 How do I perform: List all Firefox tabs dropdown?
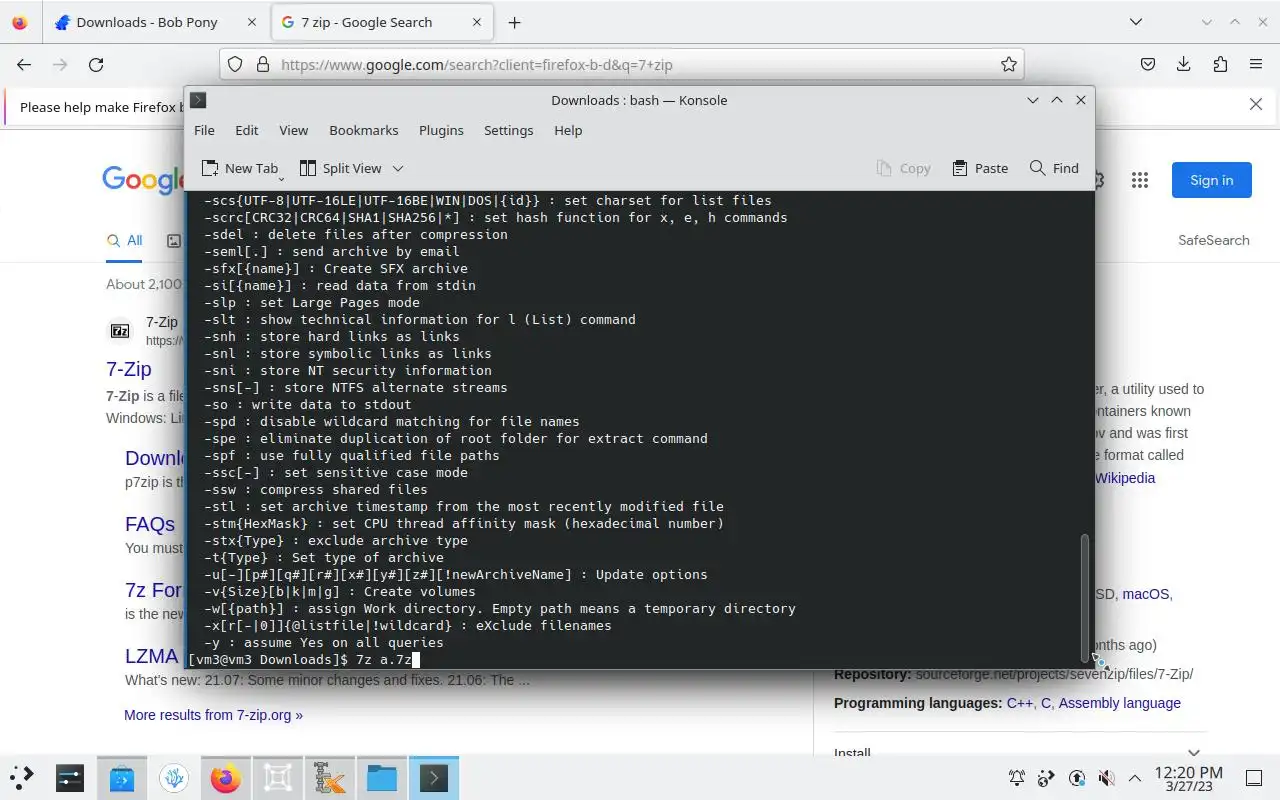(1136, 22)
